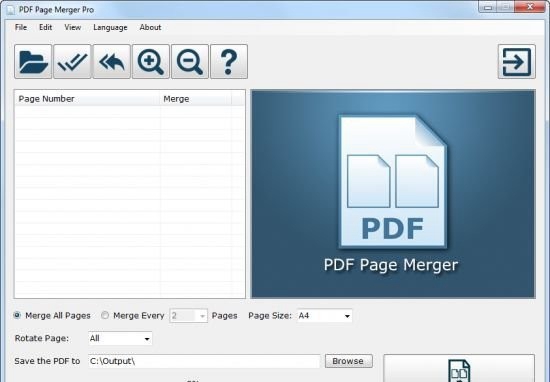Open the File menu
550x382 pixels.
click(21, 27)
